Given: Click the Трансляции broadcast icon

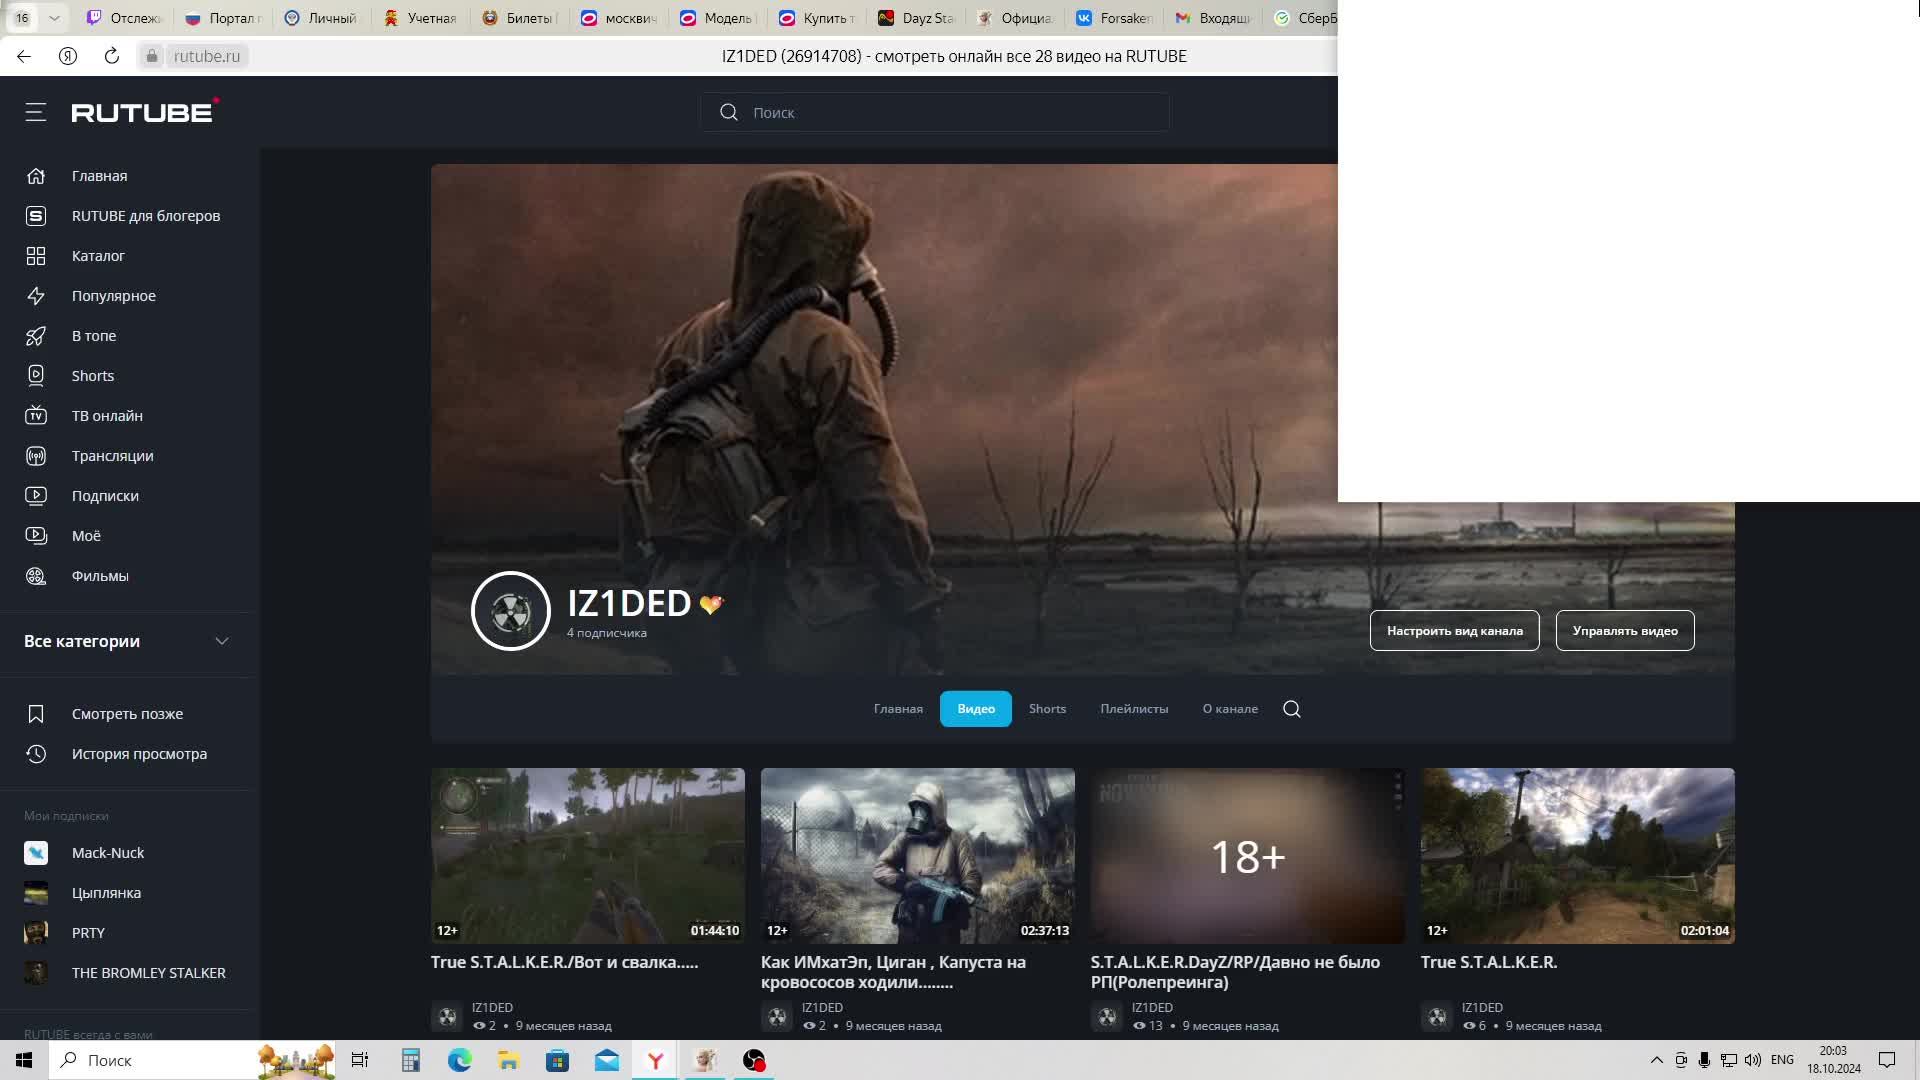Looking at the screenshot, I should 36,456.
